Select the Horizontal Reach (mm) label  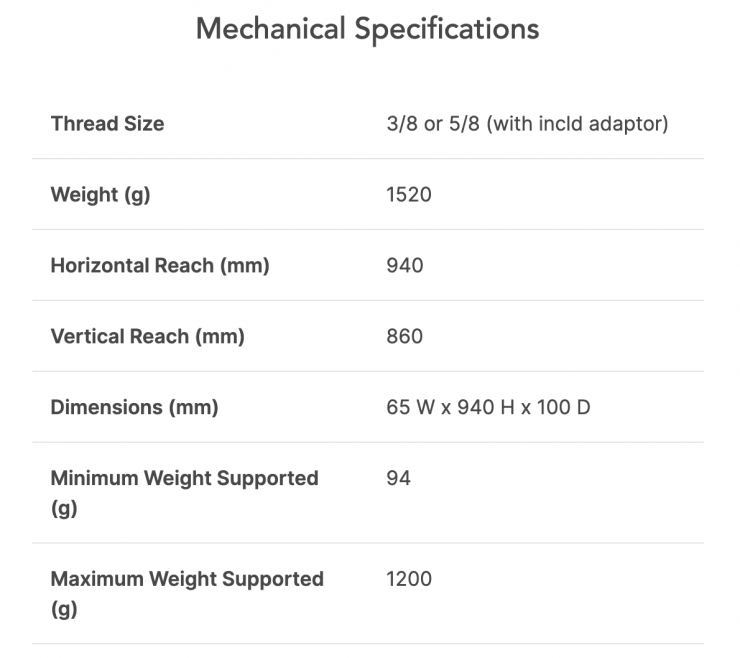160,266
